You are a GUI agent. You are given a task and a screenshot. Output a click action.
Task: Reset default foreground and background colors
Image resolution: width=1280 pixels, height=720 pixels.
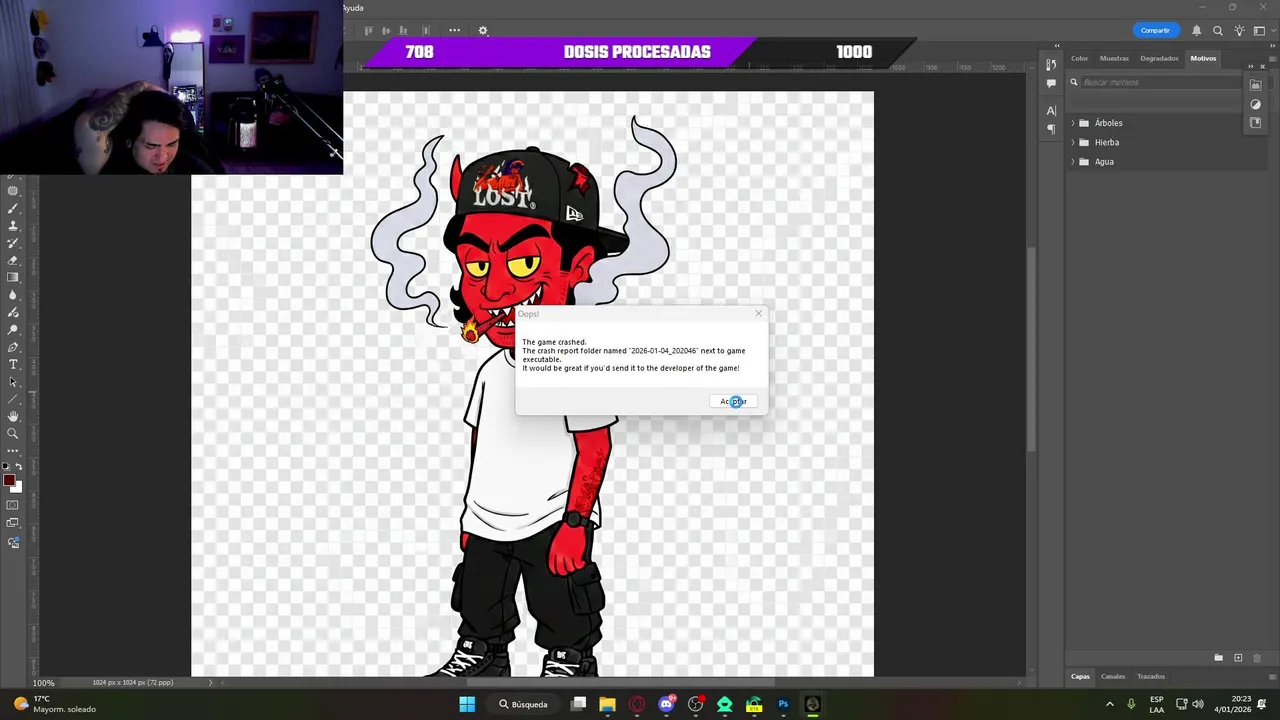click(x=6, y=467)
